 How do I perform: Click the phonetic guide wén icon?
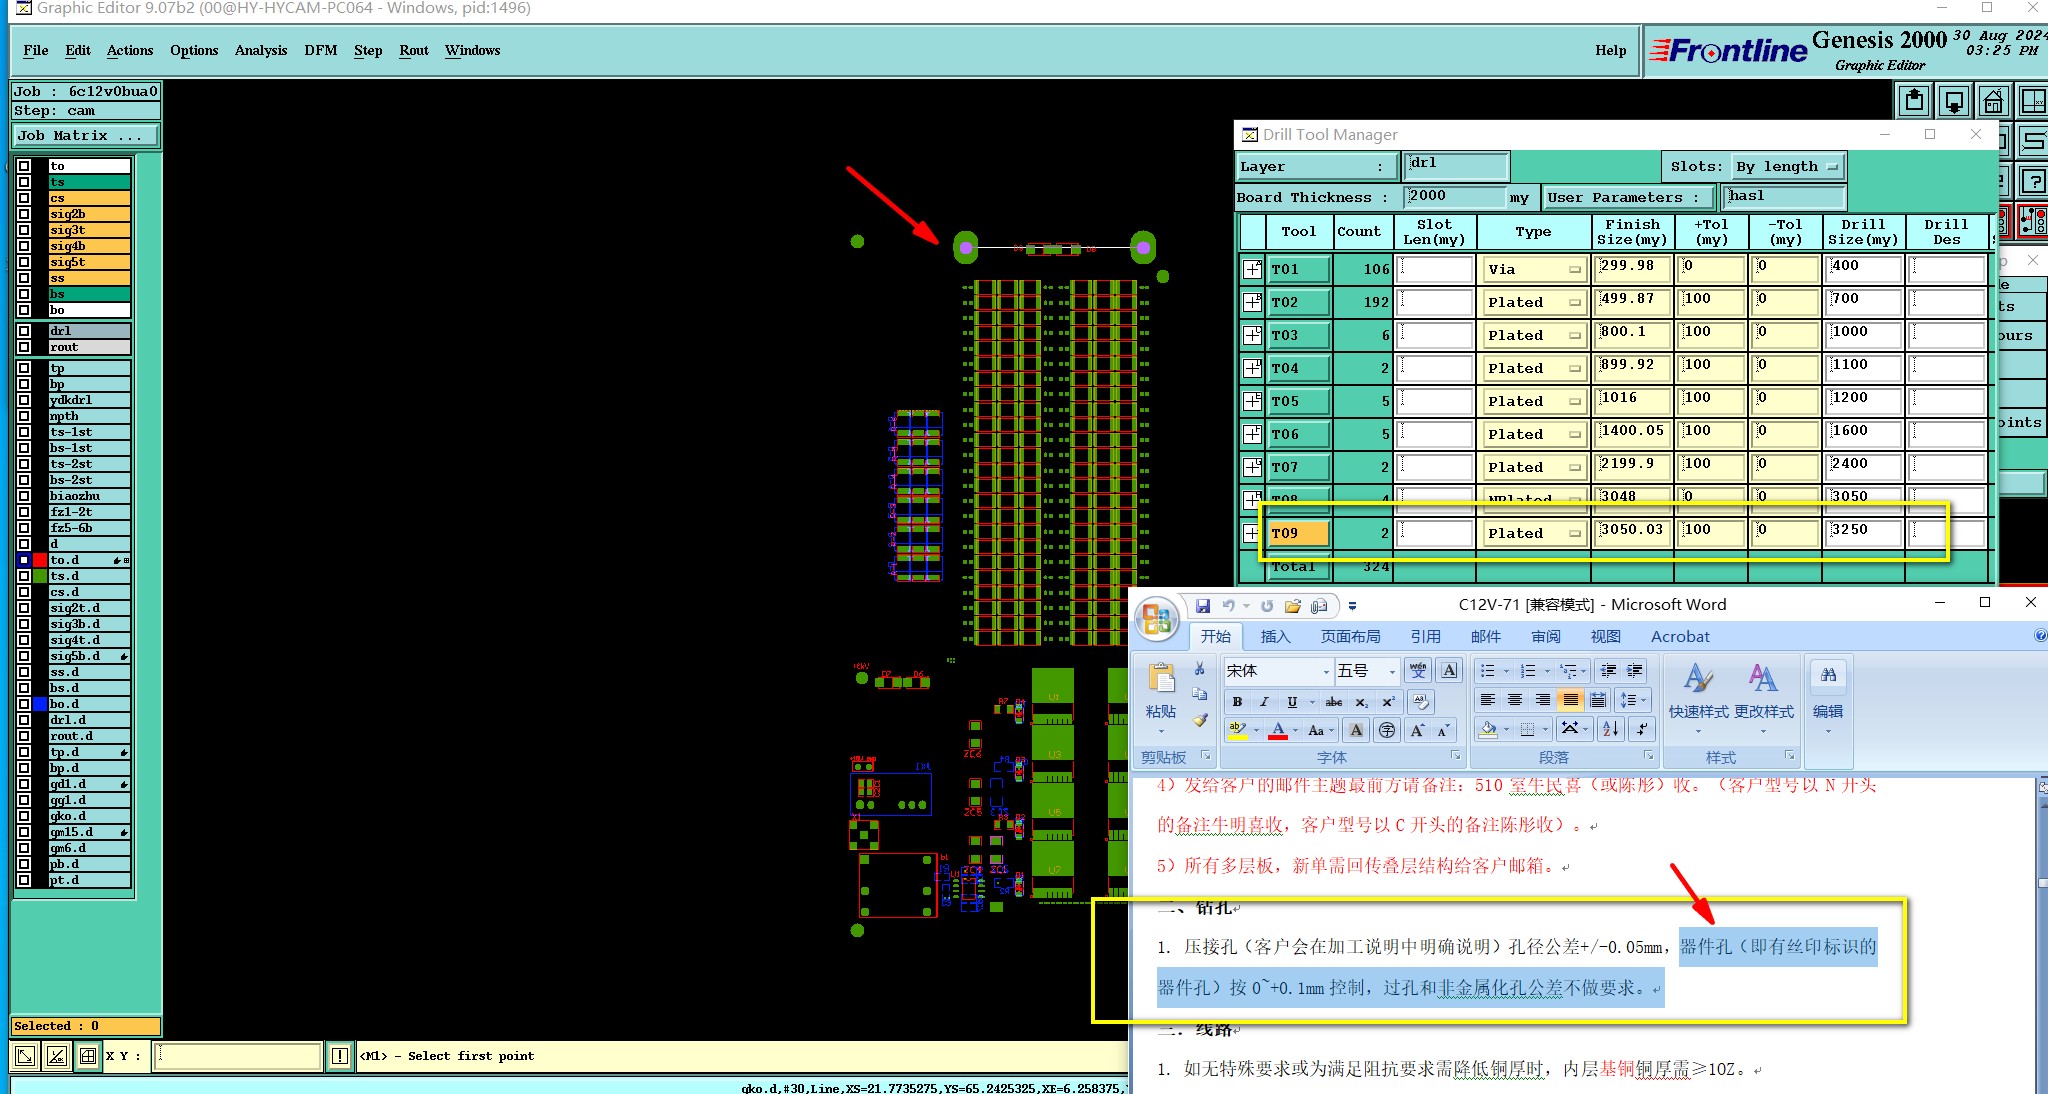1418,670
